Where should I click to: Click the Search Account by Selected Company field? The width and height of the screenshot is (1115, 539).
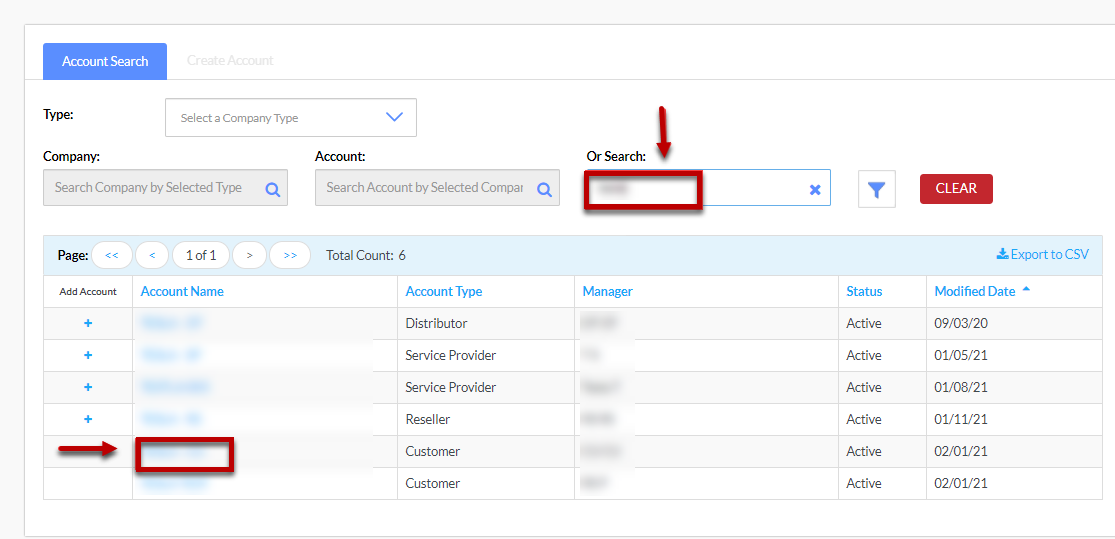[437, 188]
